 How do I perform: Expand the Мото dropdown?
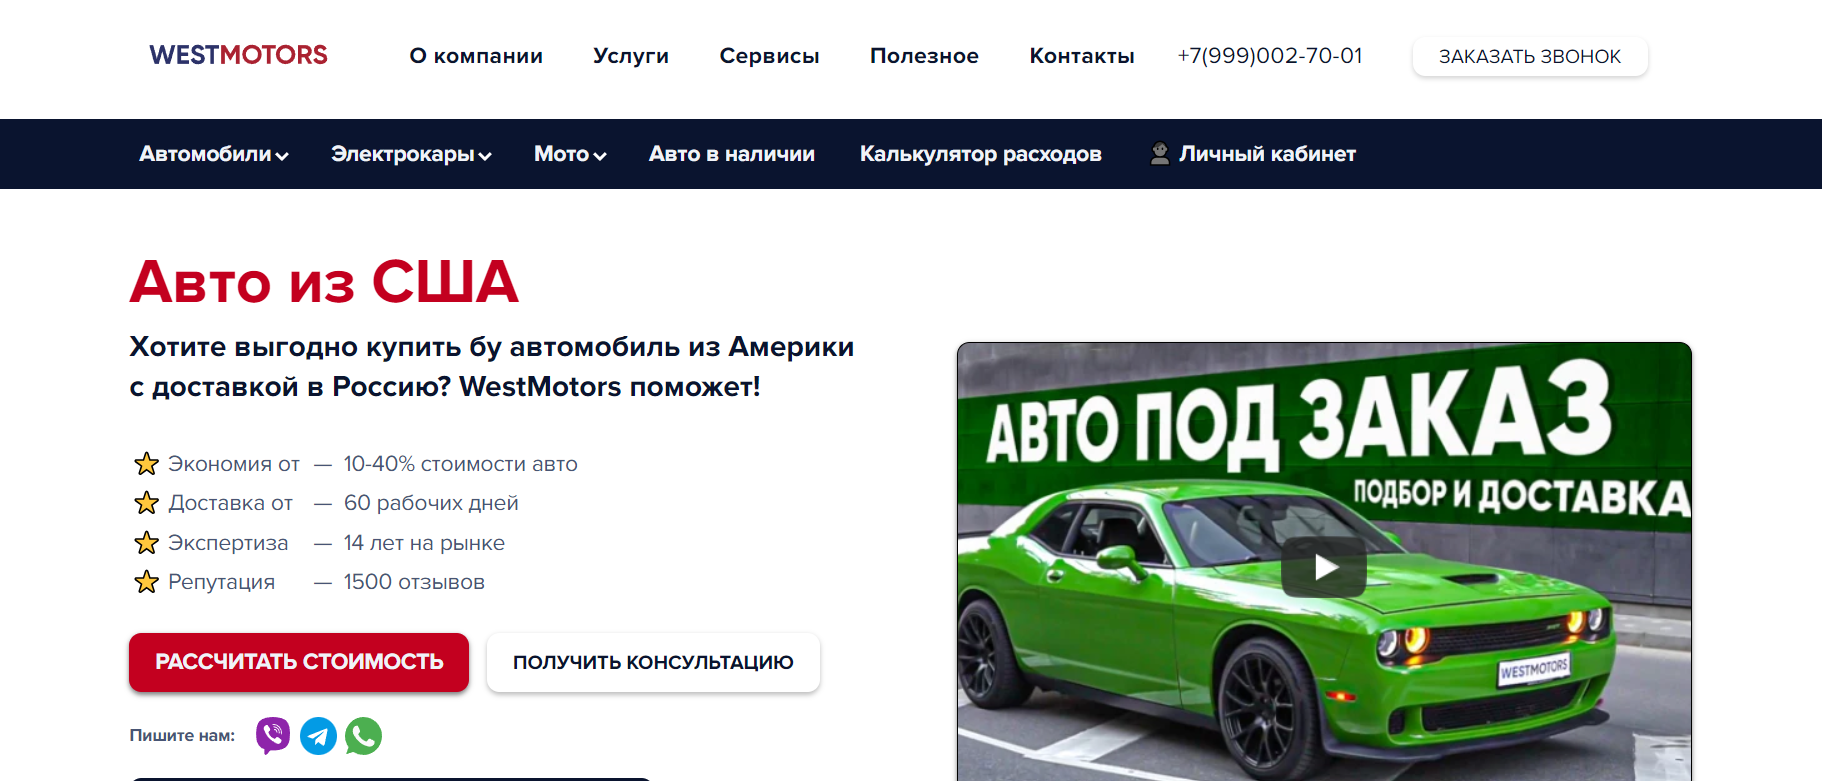point(570,154)
